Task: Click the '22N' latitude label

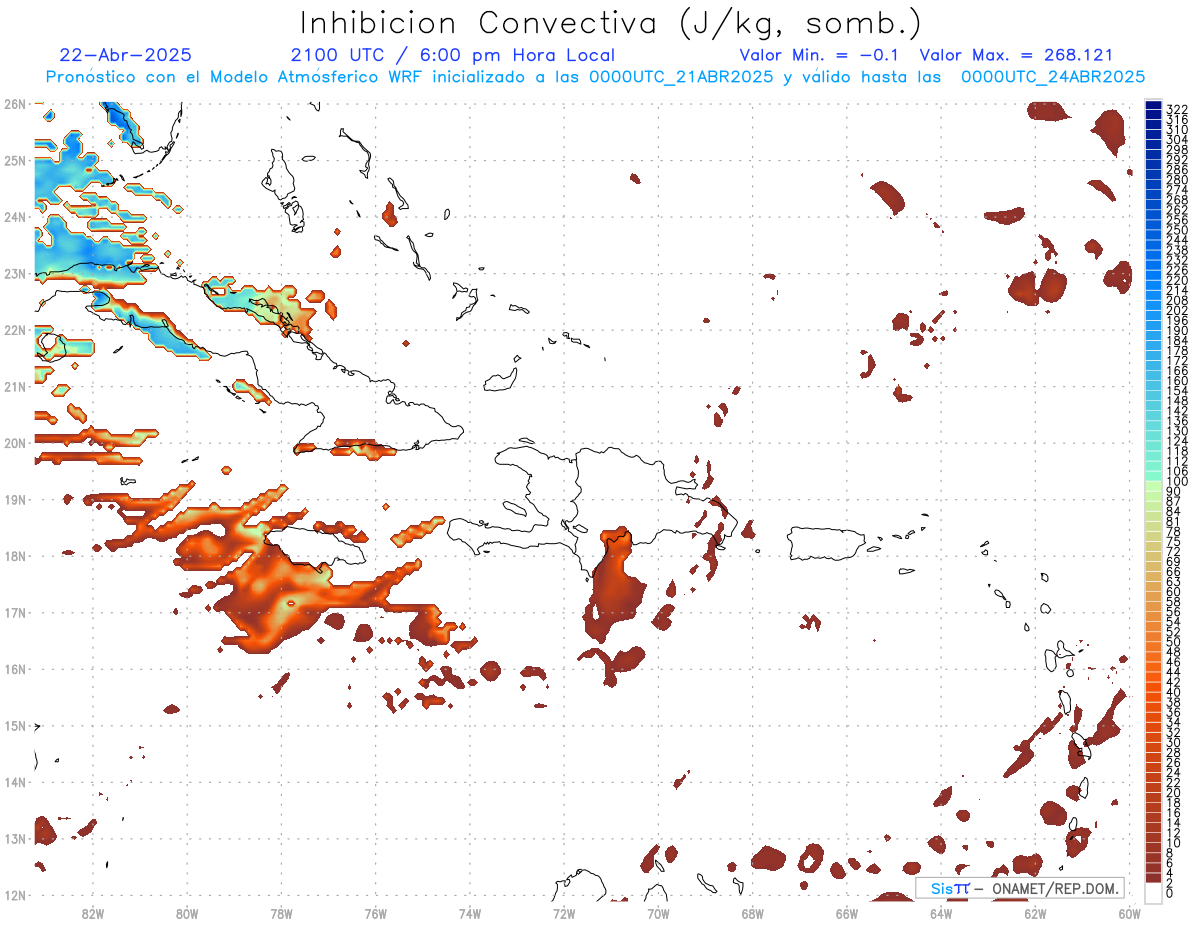Action: [x=14, y=330]
